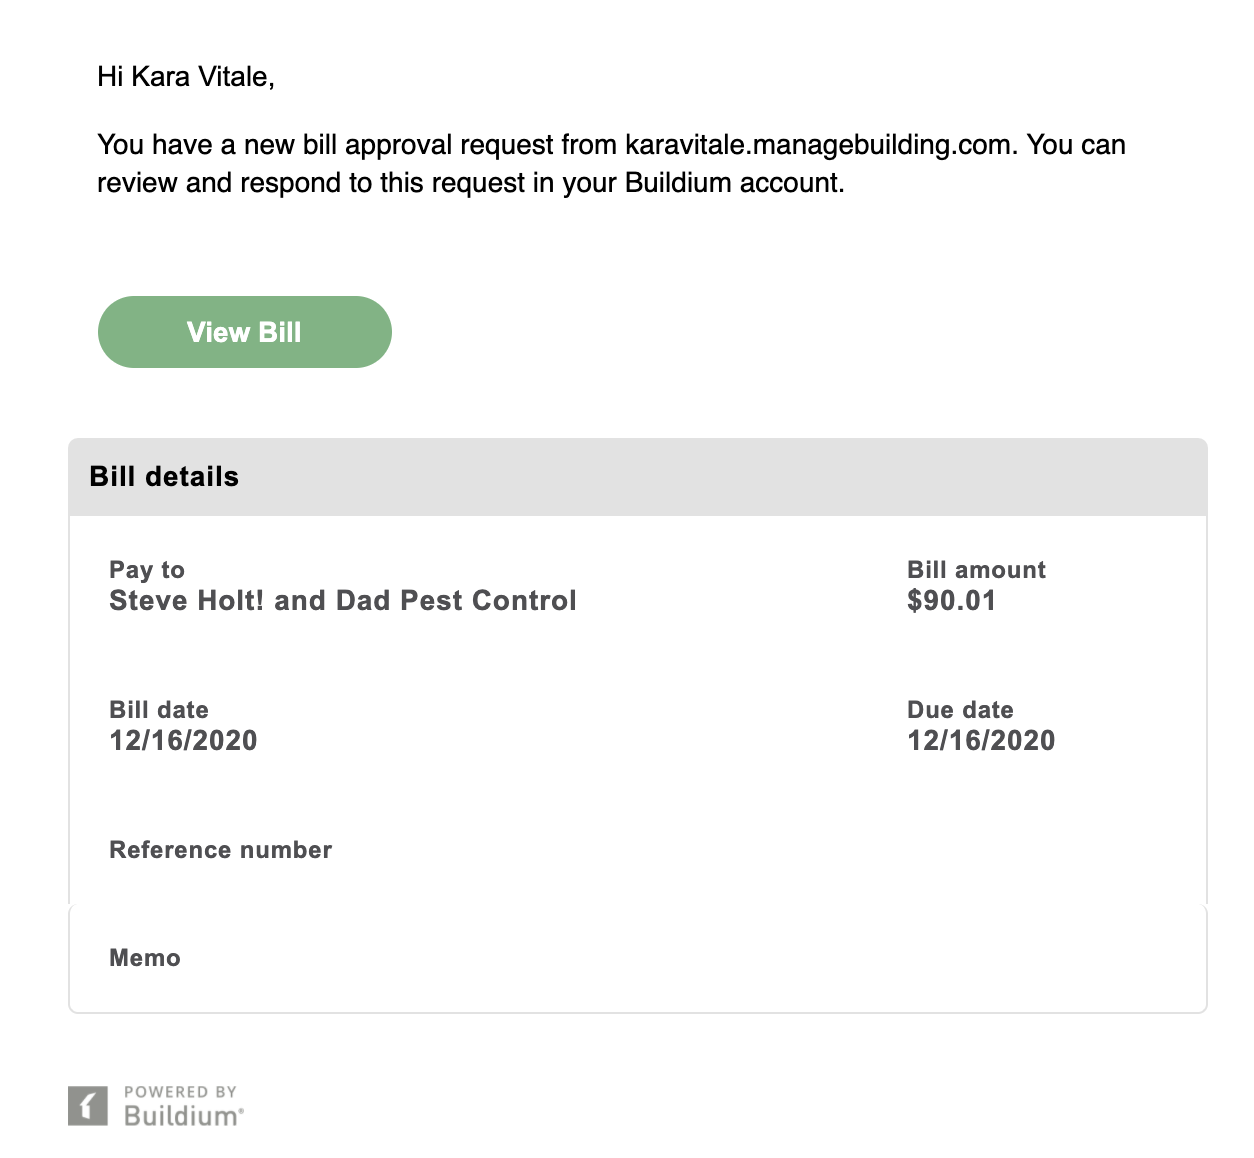The image size is (1254, 1158).
Task: Click the Memo label
Action: coord(145,958)
